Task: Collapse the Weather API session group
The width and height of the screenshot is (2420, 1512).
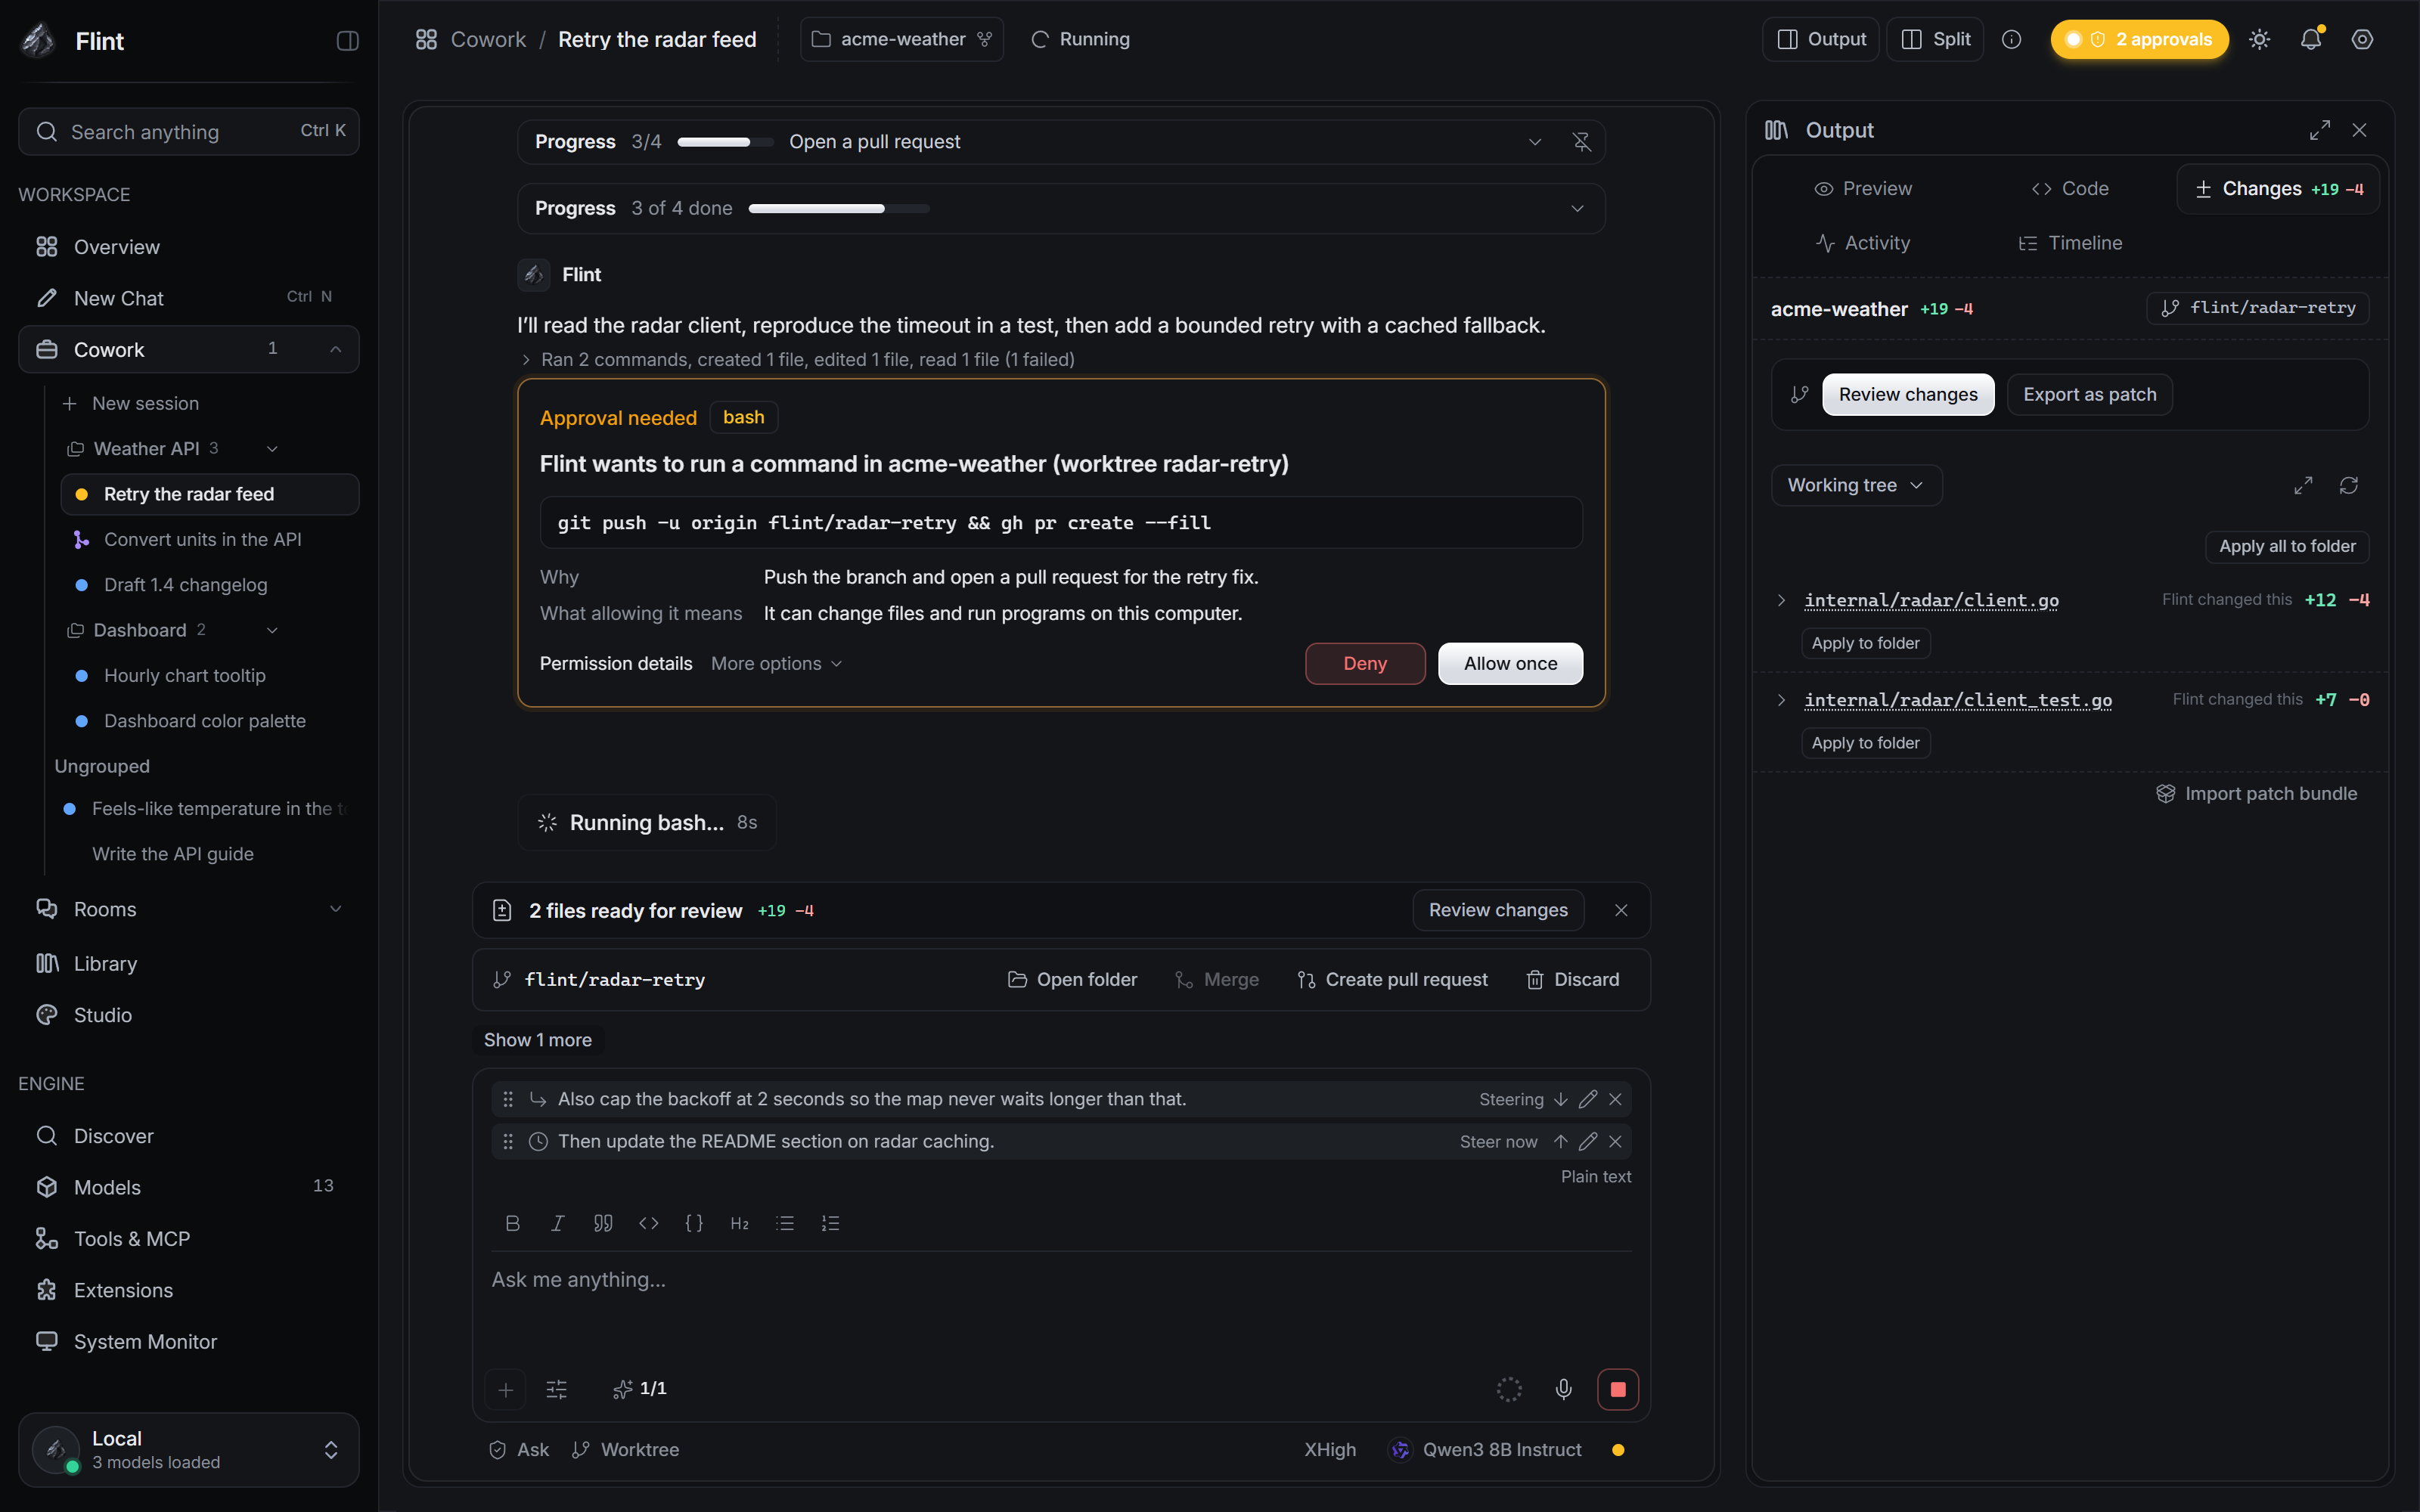Action: tap(272, 449)
